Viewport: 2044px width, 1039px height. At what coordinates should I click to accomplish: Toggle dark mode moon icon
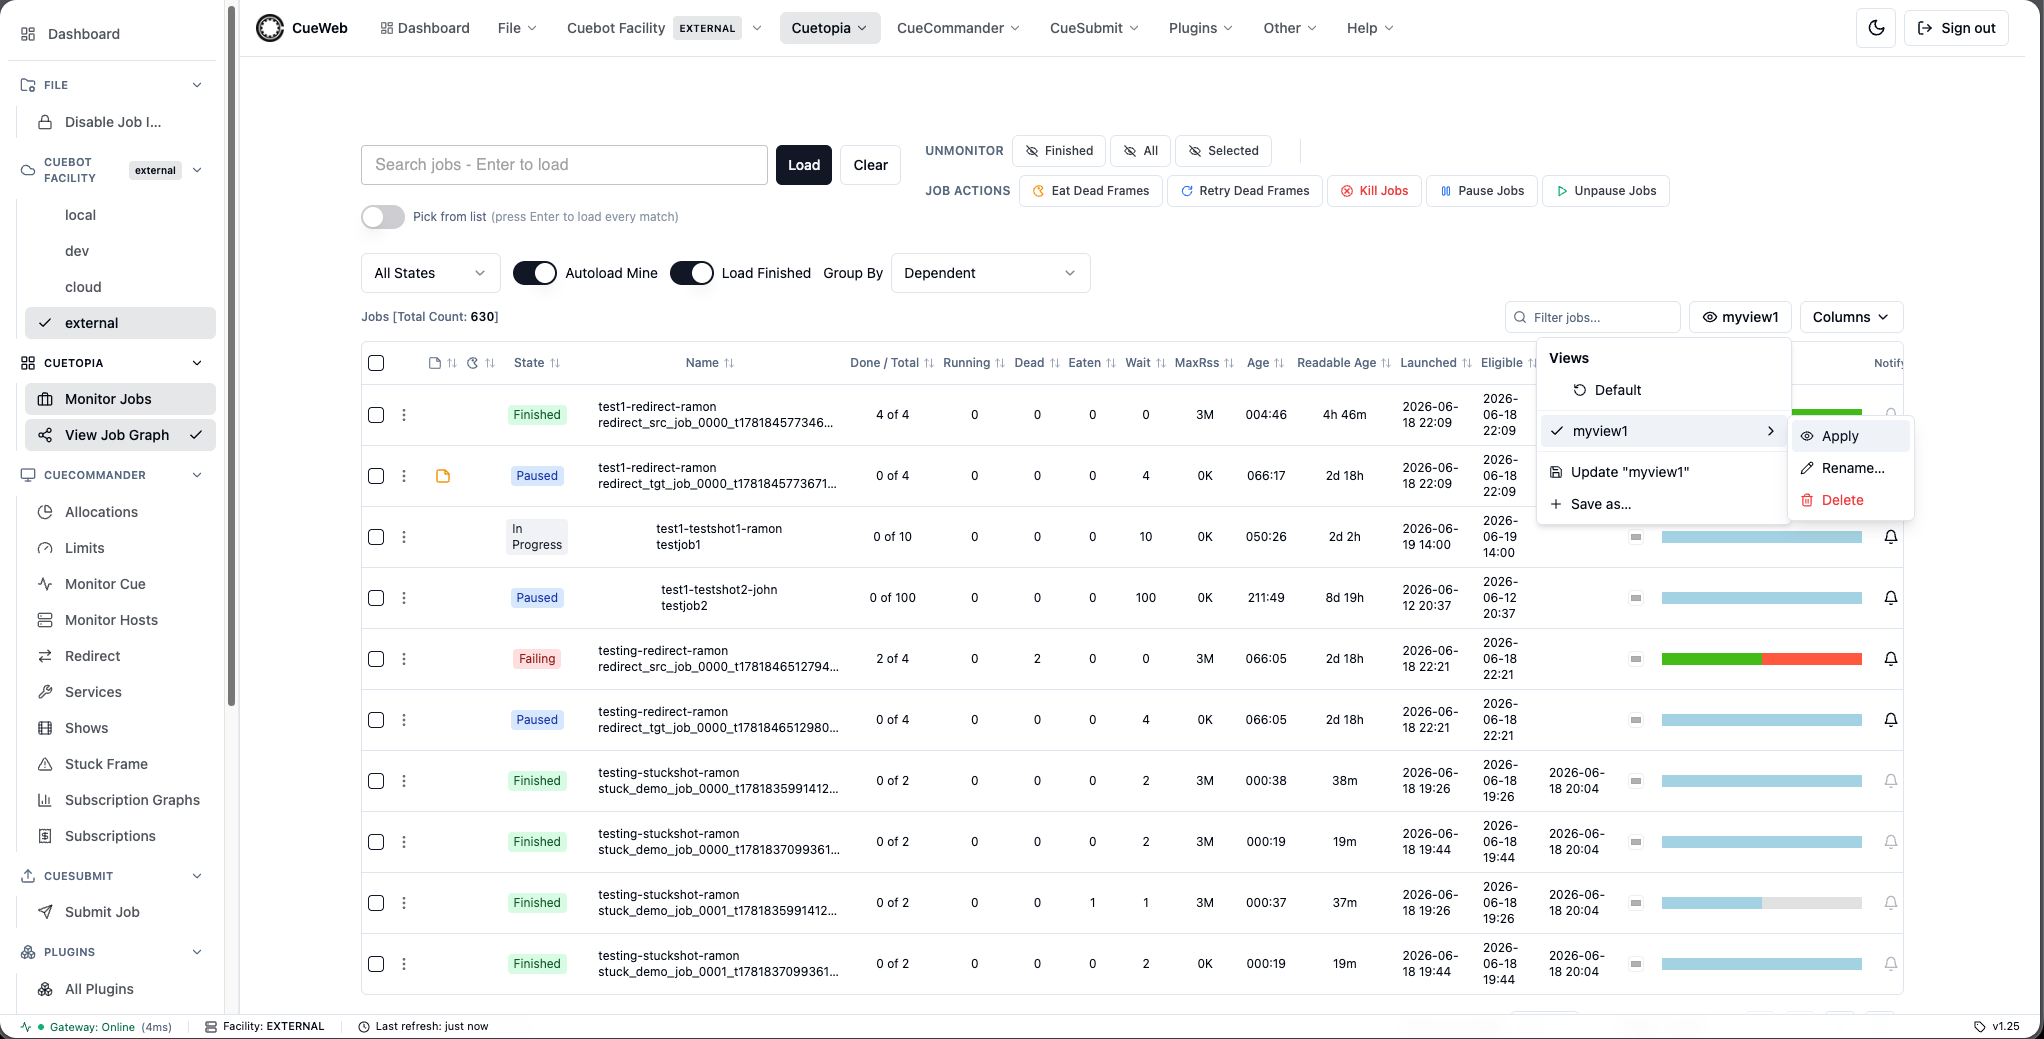click(1876, 28)
